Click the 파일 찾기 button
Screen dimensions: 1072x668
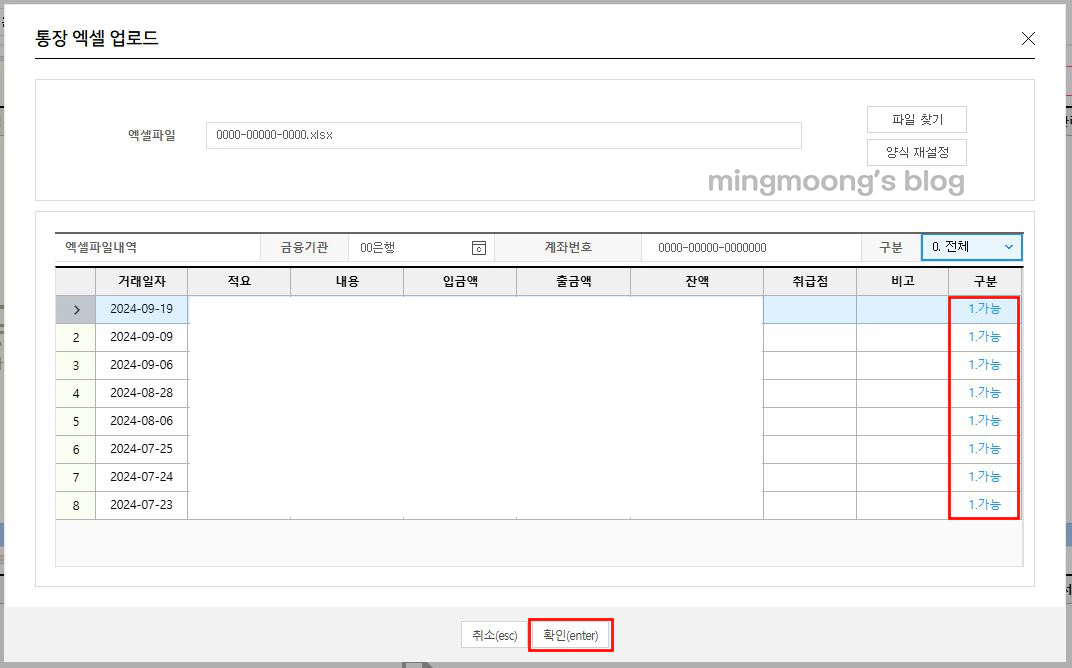pyautogui.click(x=915, y=119)
